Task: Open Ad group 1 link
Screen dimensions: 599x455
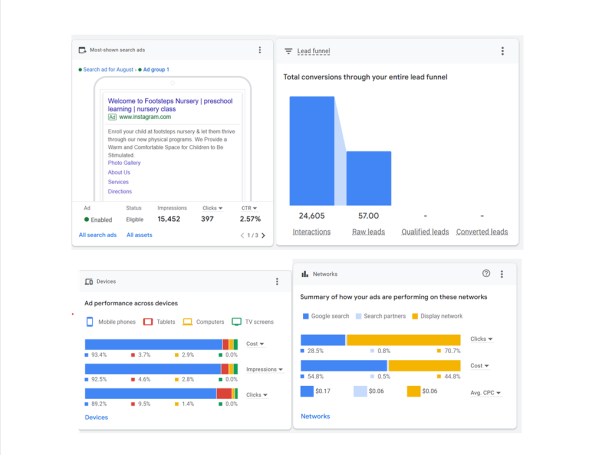Action: [156, 70]
